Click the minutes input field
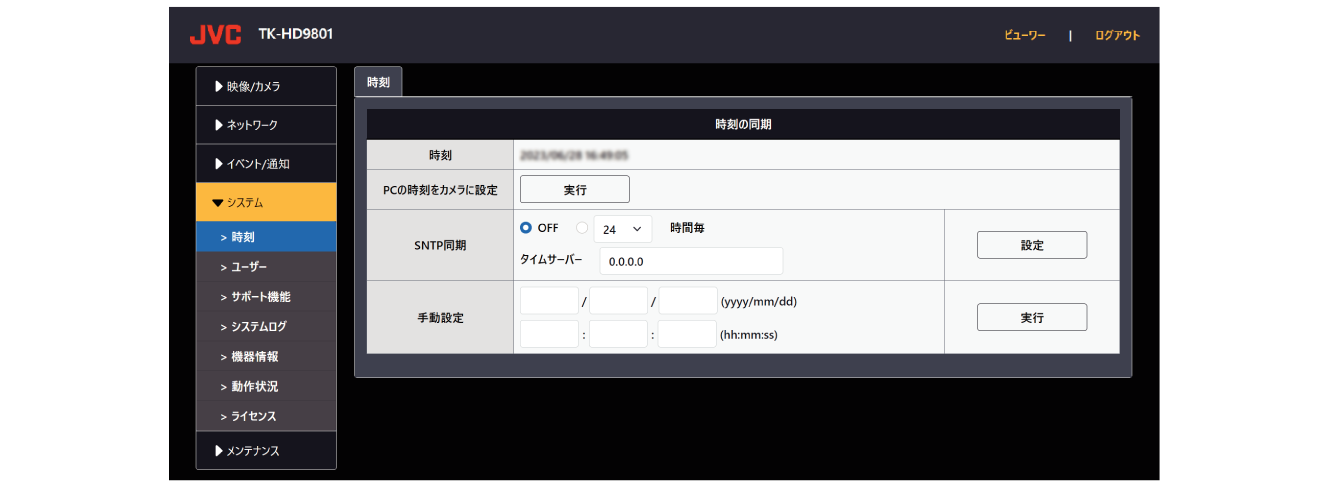1328x487 pixels. click(x=619, y=334)
